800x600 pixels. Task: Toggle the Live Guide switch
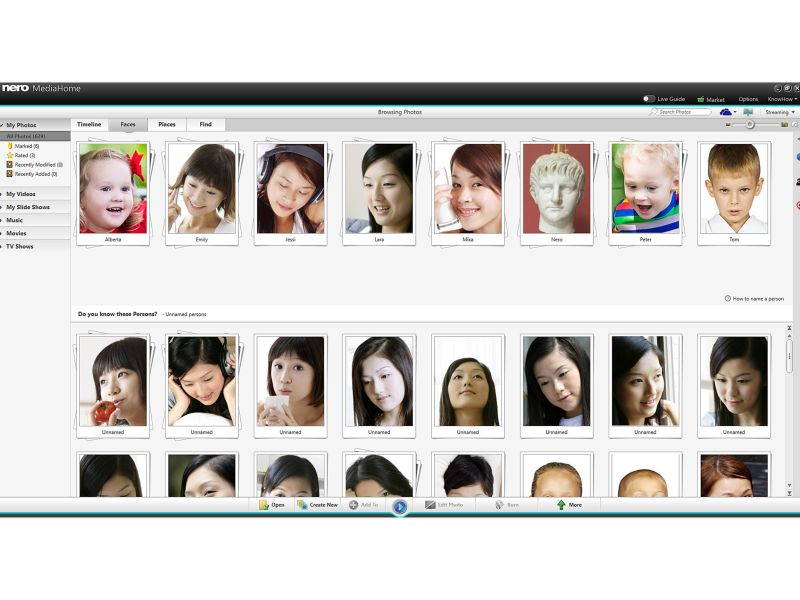650,99
